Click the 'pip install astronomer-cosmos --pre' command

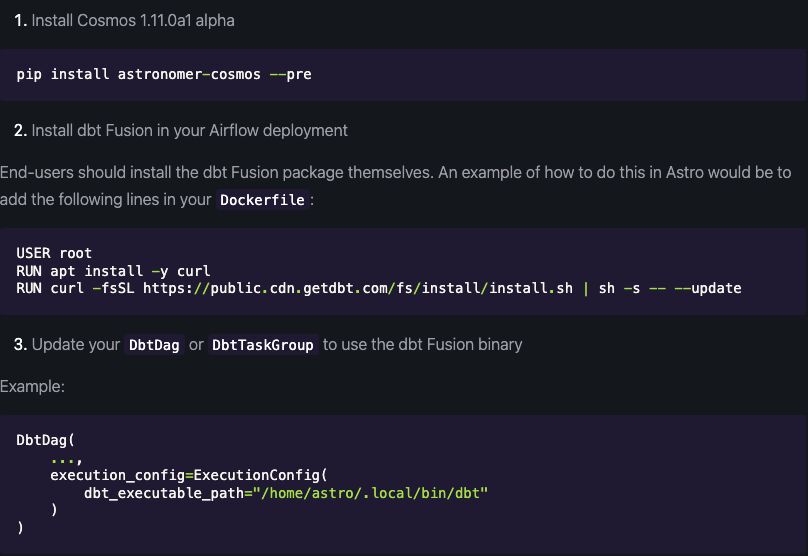[x=164, y=74]
